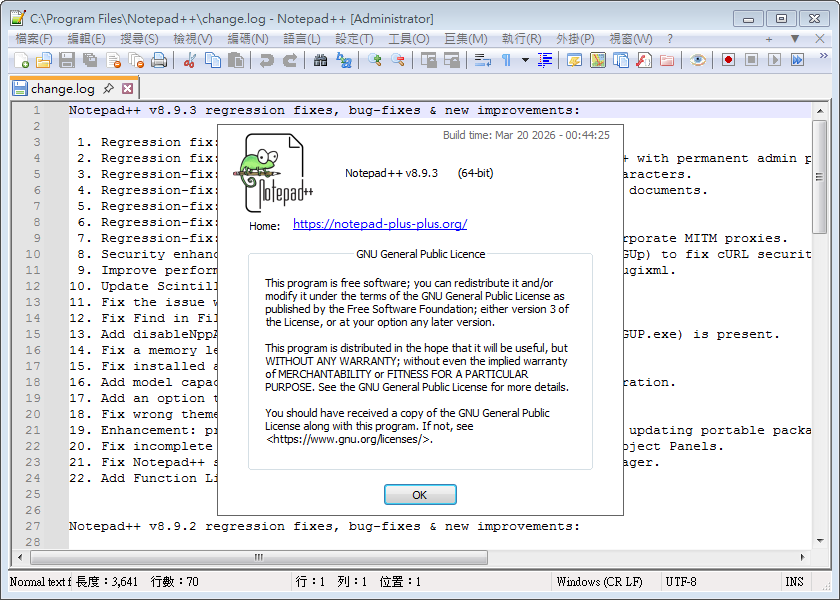Click the horizontal scrollbar right arrow
840x600 pixels.
(802, 557)
